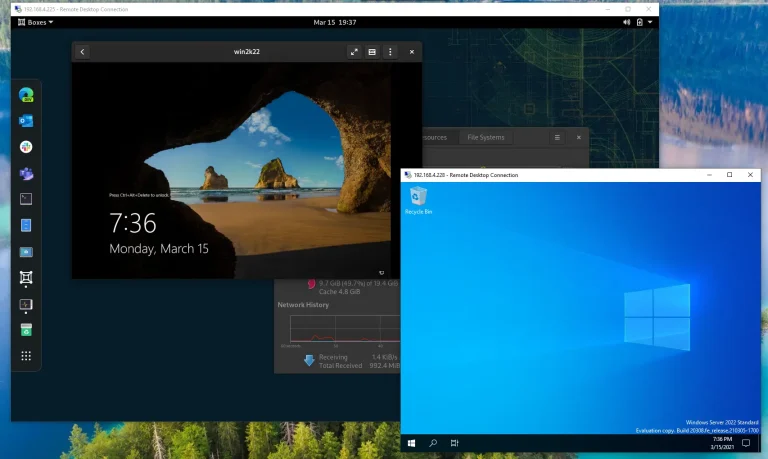The width and height of the screenshot is (768, 459).
Task: Click the keyboard shortcuts button in Boxes
Action: coord(372,52)
